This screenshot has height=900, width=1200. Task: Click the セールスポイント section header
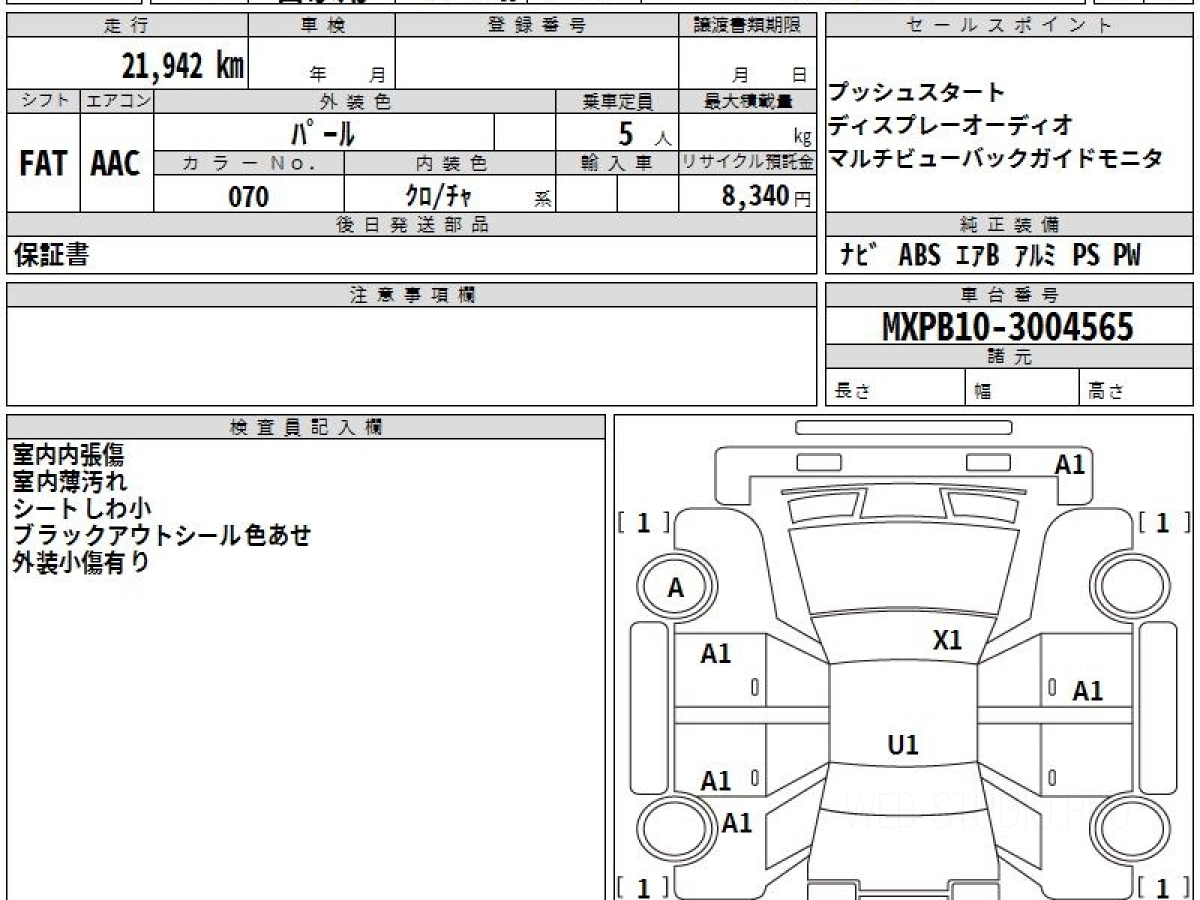(x=1009, y=26)
